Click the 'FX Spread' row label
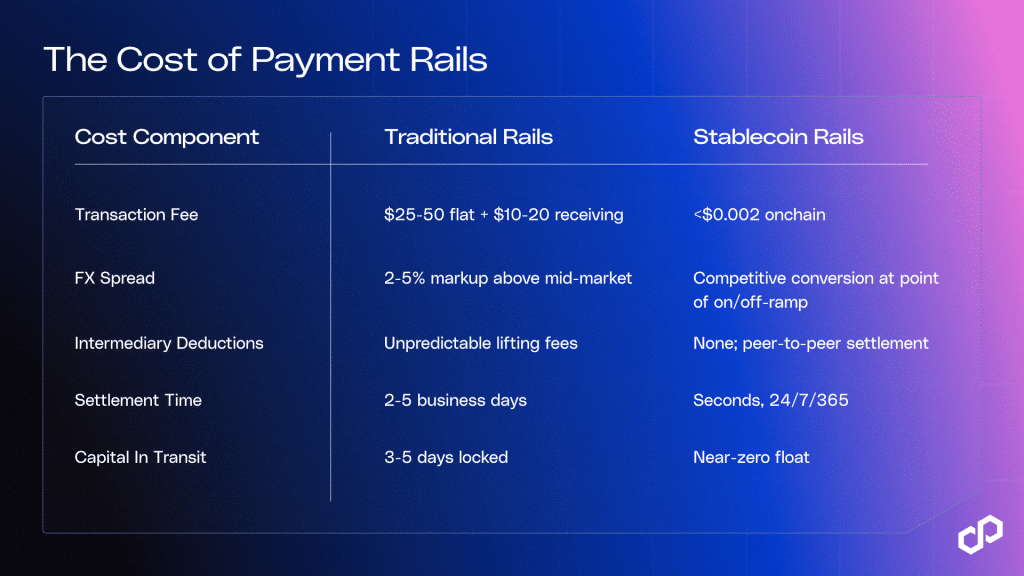This screenshot has height=576, width=1024. point(115,278)
